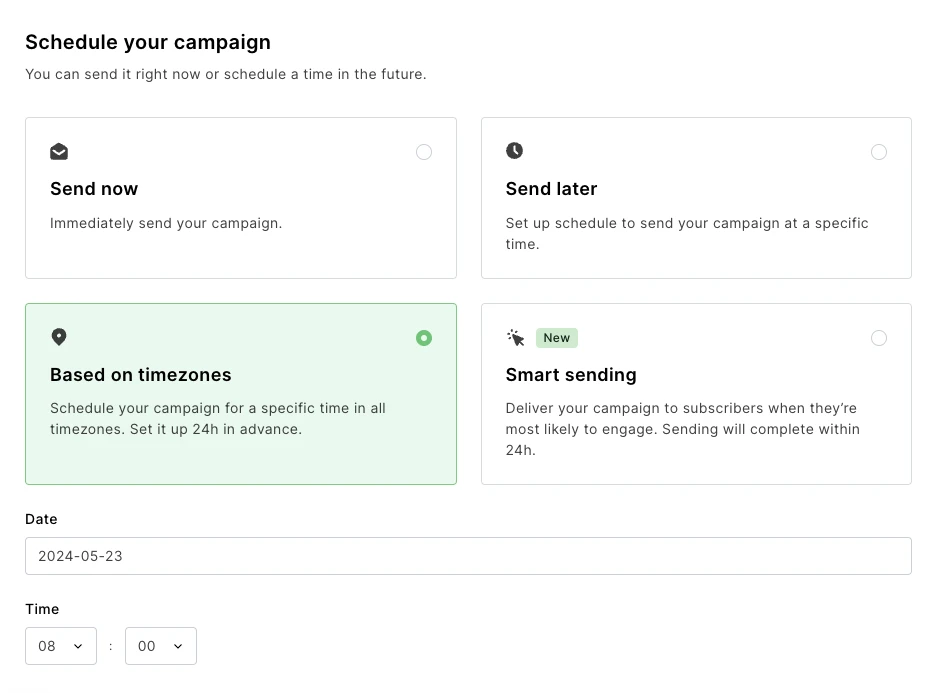Screen dimensions: 941x693
Task: Click the 'Set up schedule' description text
Action: point(686,223)
